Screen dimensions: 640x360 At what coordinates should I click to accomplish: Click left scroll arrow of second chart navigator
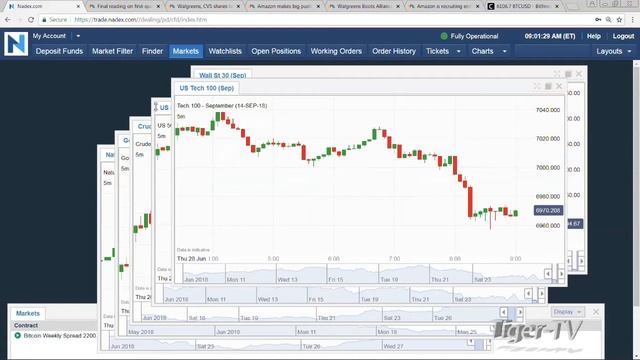pos(528,293)
